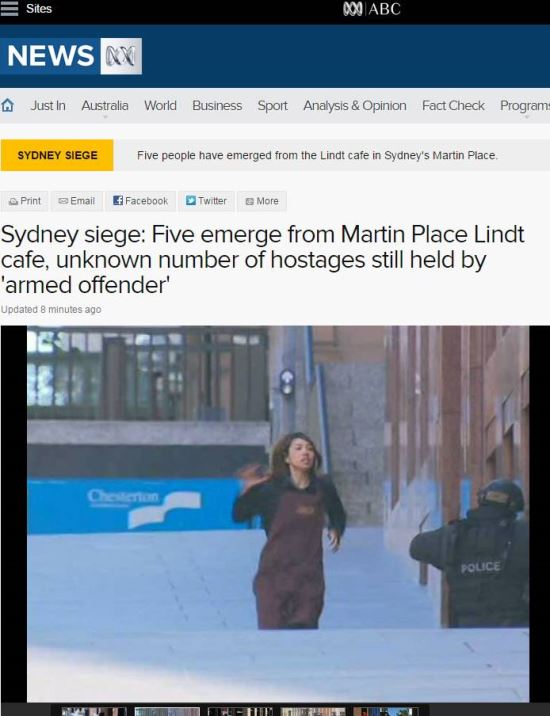
Task: Visit the Fact Check page
Action: [453, 105]
